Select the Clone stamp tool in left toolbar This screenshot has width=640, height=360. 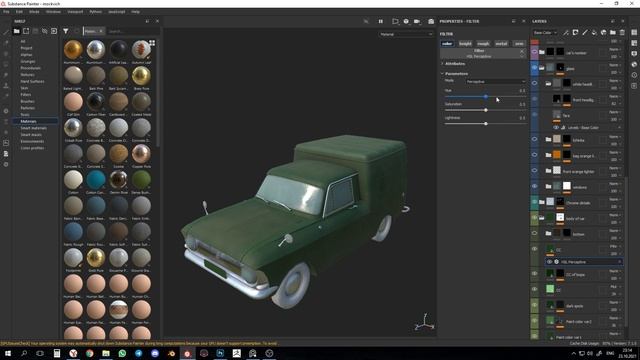coord(6,86)
